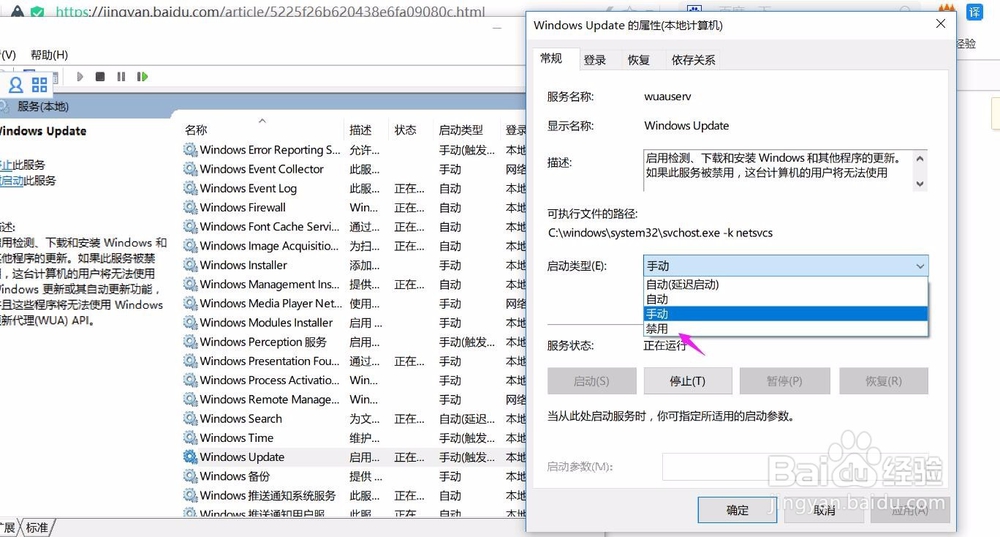Screen dimensions: 1000x537
Task: Click the 确定 button
Action: (737, 510)
